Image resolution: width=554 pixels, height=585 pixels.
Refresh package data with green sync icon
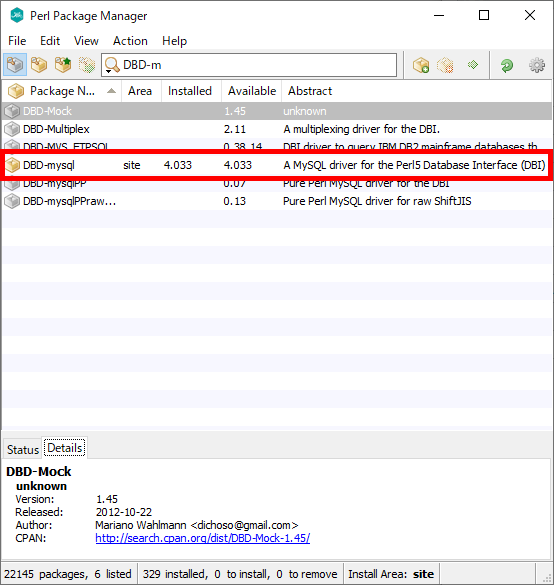point(507,65)
